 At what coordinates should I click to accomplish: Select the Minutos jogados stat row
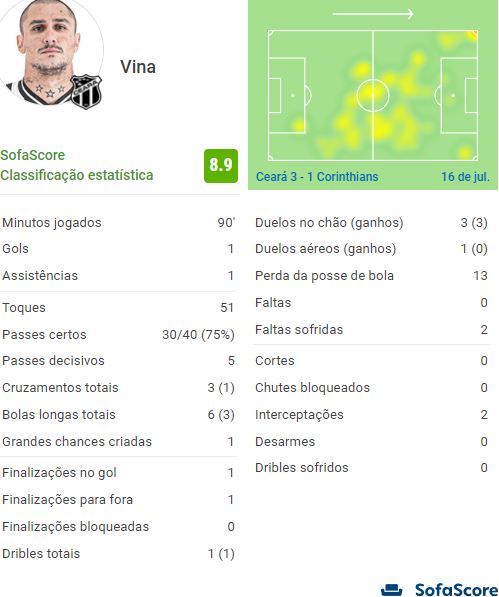pos(118,222)
